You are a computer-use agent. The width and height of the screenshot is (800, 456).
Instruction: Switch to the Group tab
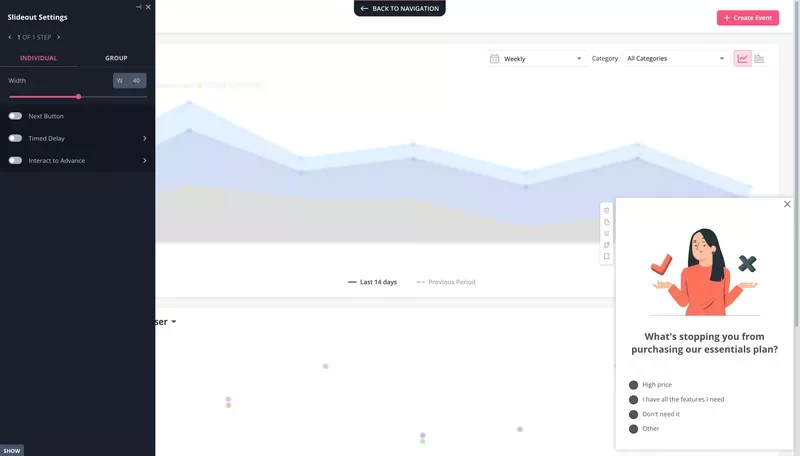pos(116,58)
